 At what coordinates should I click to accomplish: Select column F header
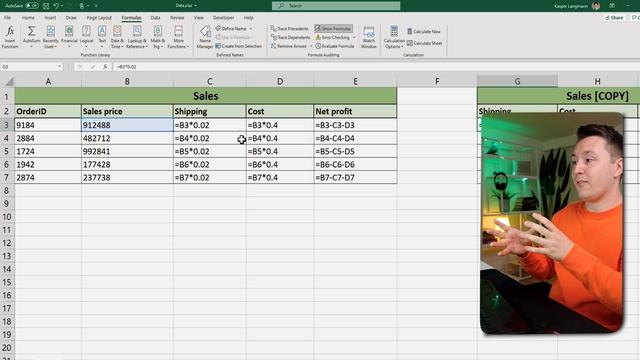click(x=437, y=82)
